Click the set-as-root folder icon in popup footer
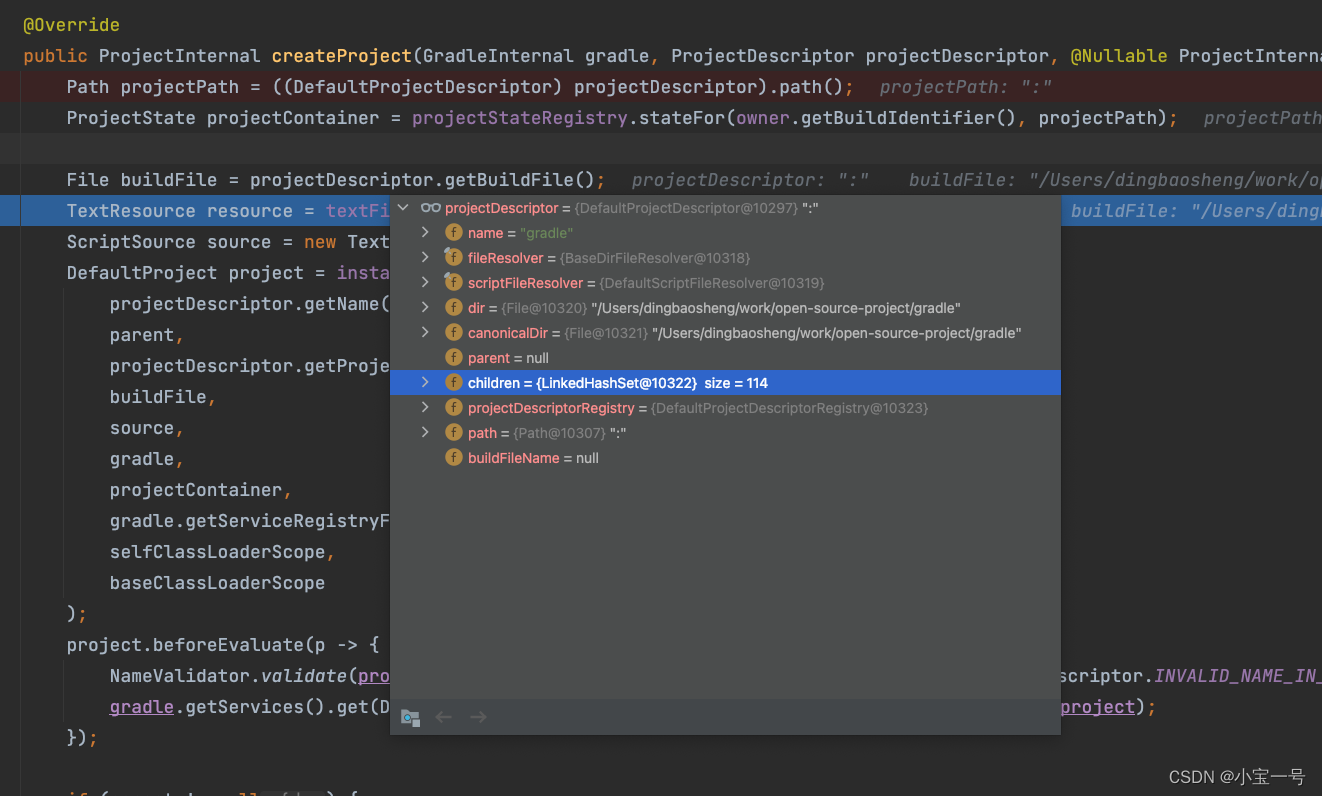 pyautogui.click(x=410, y=717)
